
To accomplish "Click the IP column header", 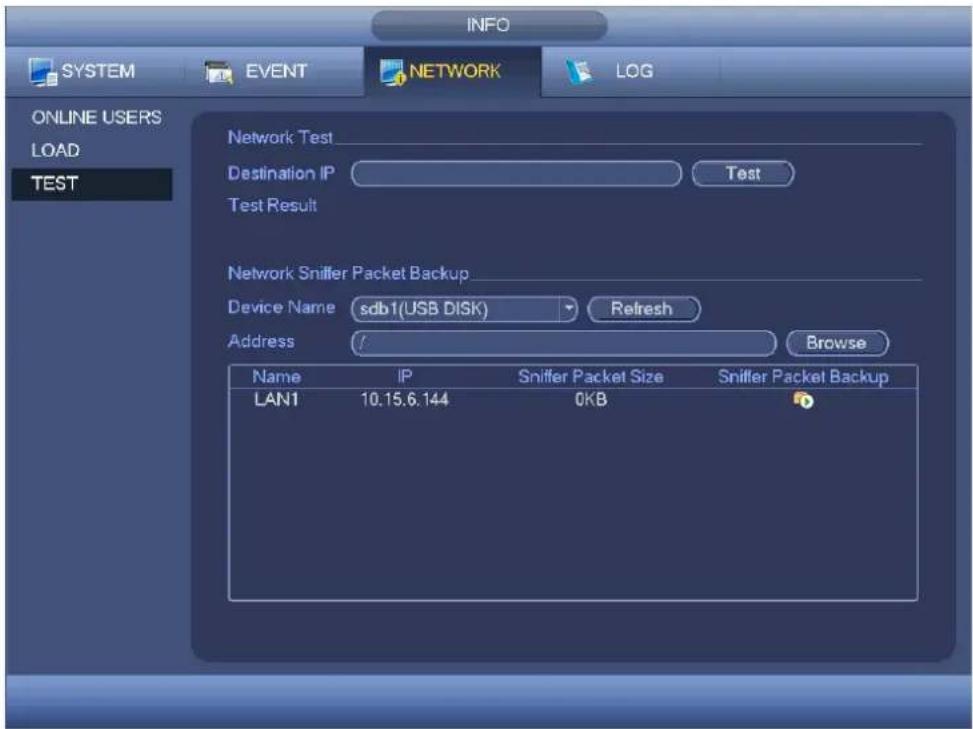I will pos(405,377).
